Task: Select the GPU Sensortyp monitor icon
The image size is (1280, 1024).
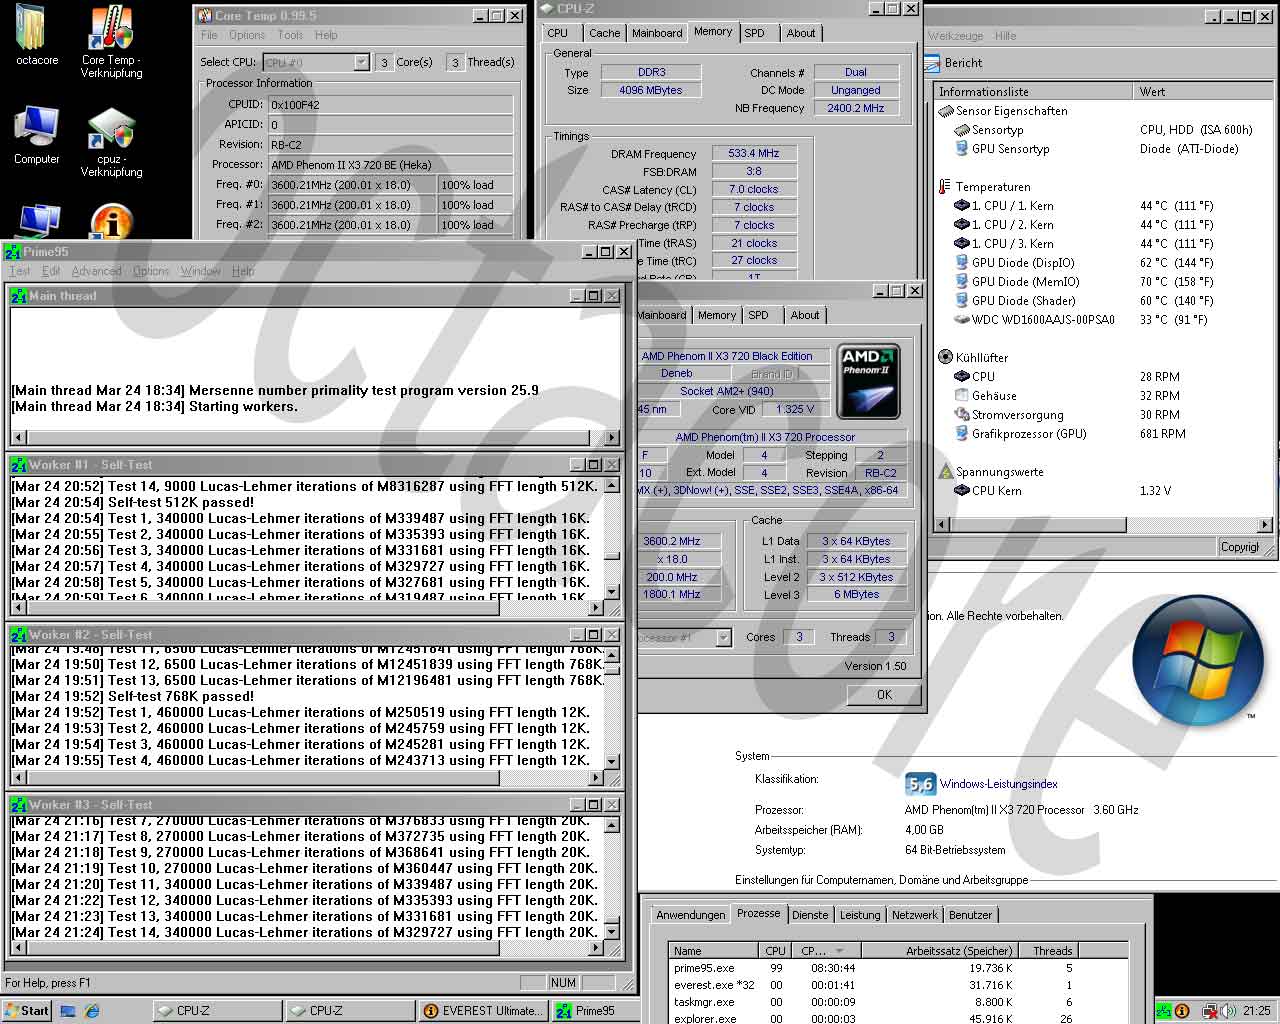Action: pos(962,149)
